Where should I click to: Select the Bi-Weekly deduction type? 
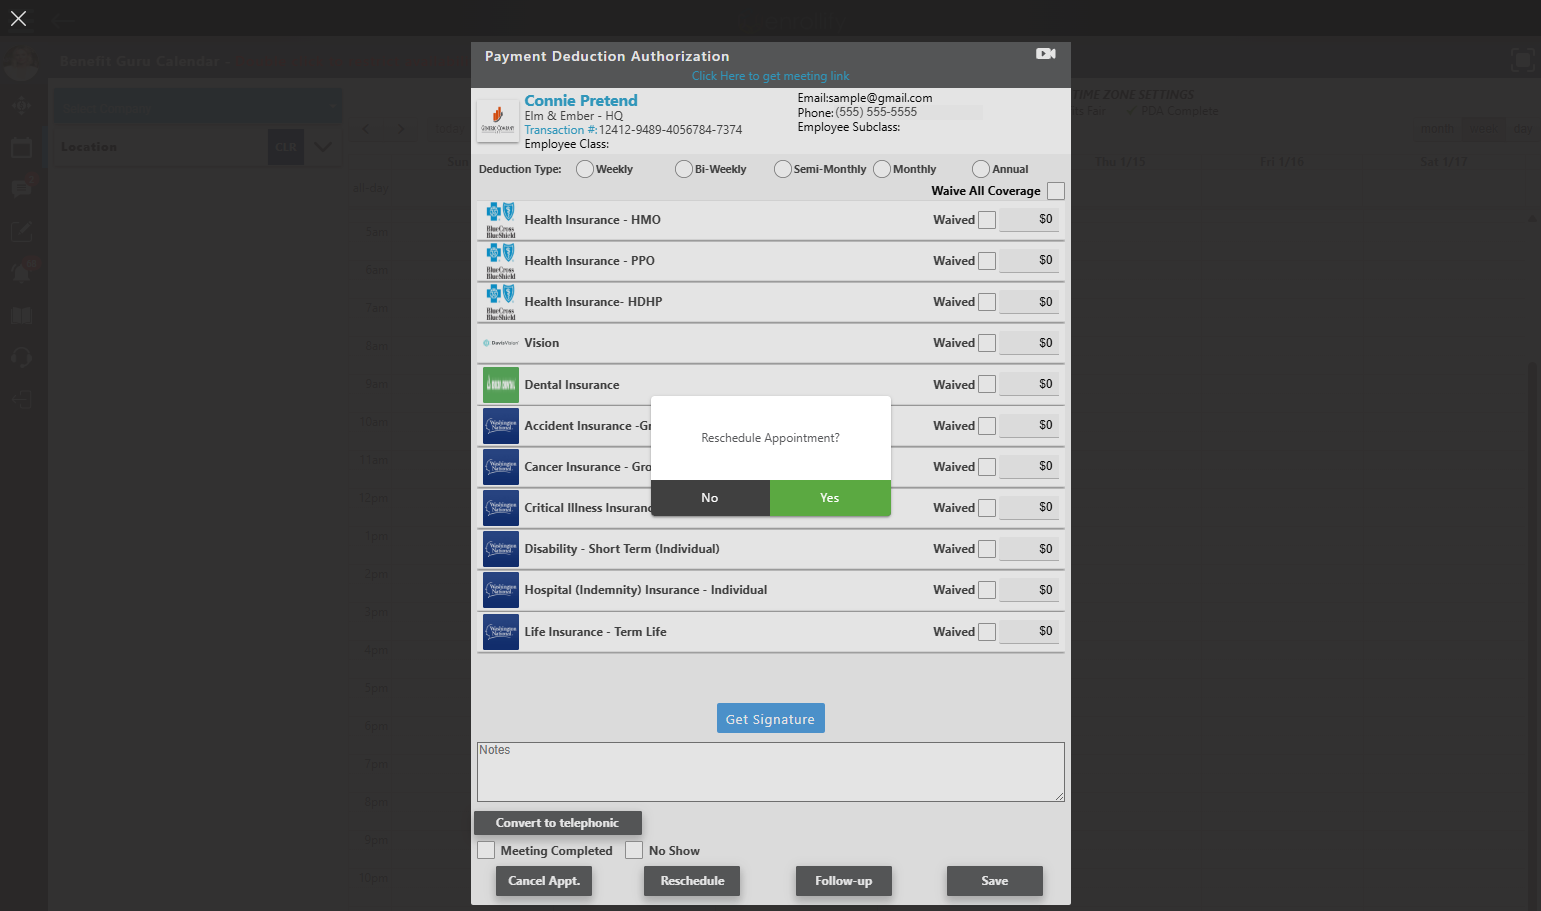coord(684,169)
